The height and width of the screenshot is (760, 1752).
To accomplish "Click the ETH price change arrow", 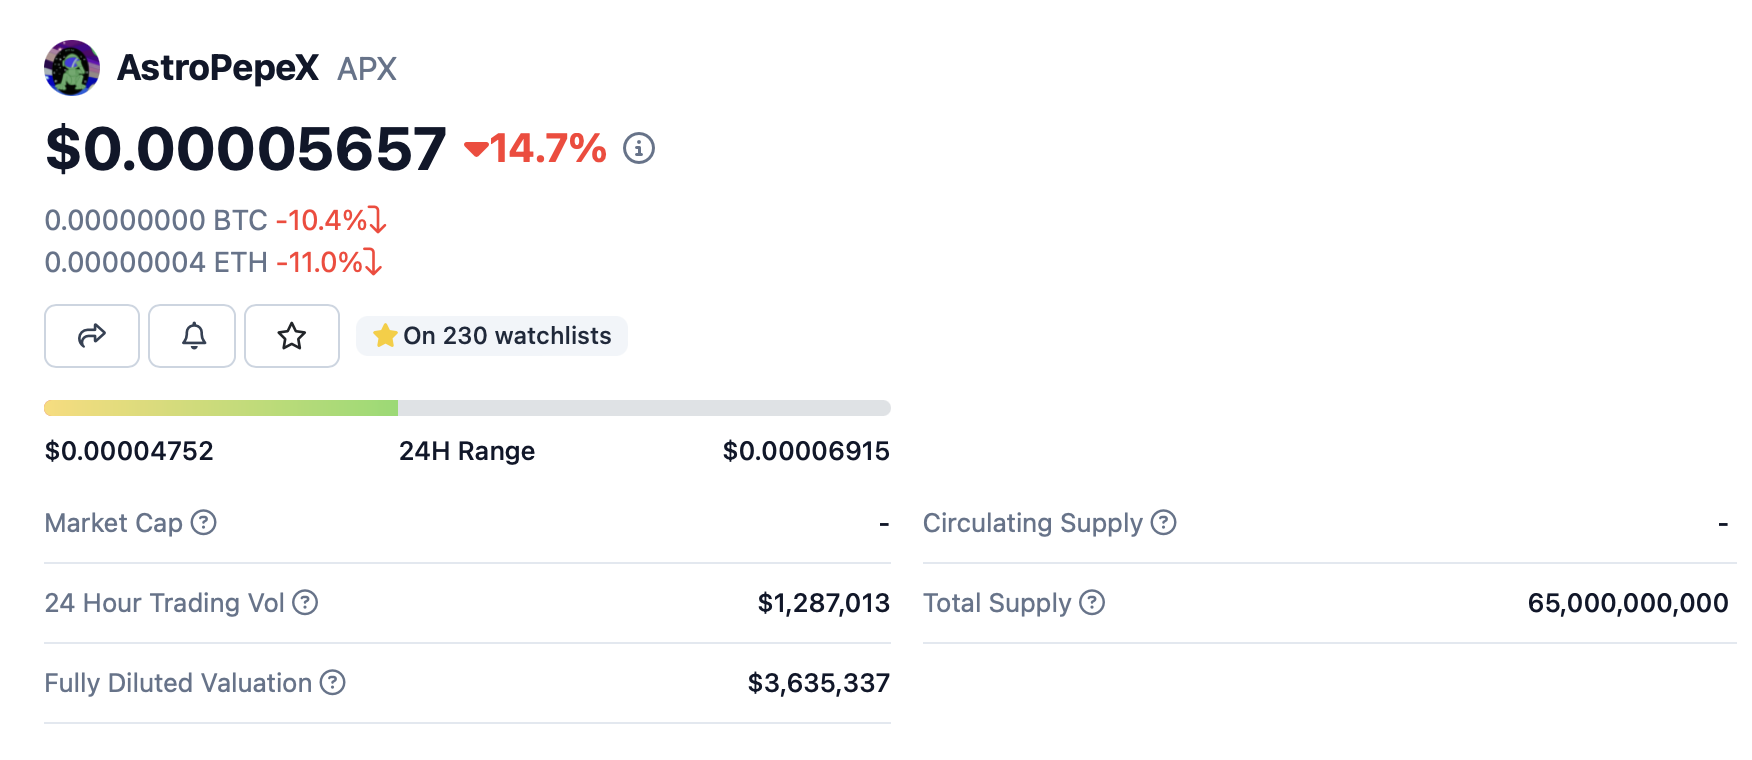I will click(x=373, y=262).
